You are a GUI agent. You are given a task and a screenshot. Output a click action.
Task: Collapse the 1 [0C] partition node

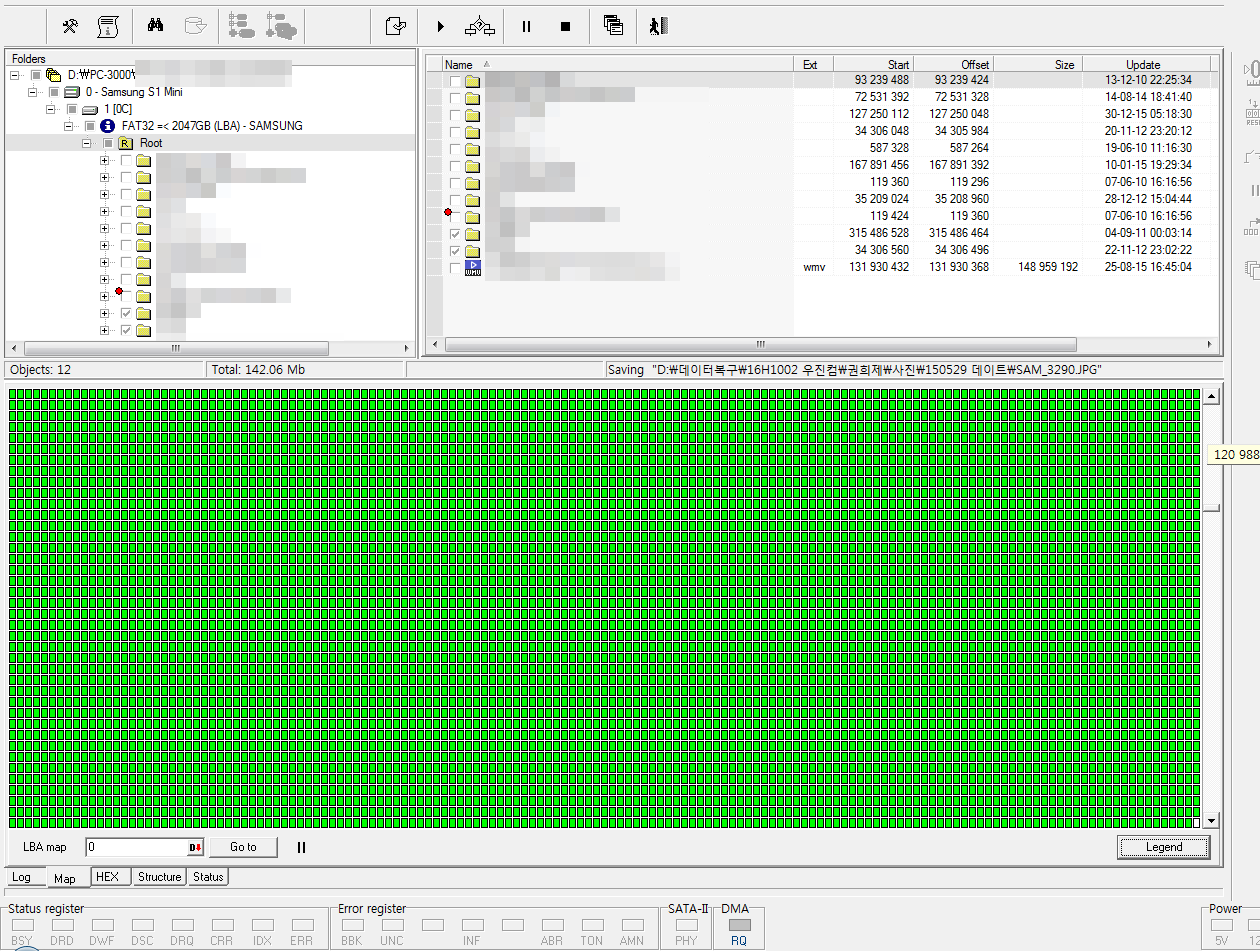[50, 109]
